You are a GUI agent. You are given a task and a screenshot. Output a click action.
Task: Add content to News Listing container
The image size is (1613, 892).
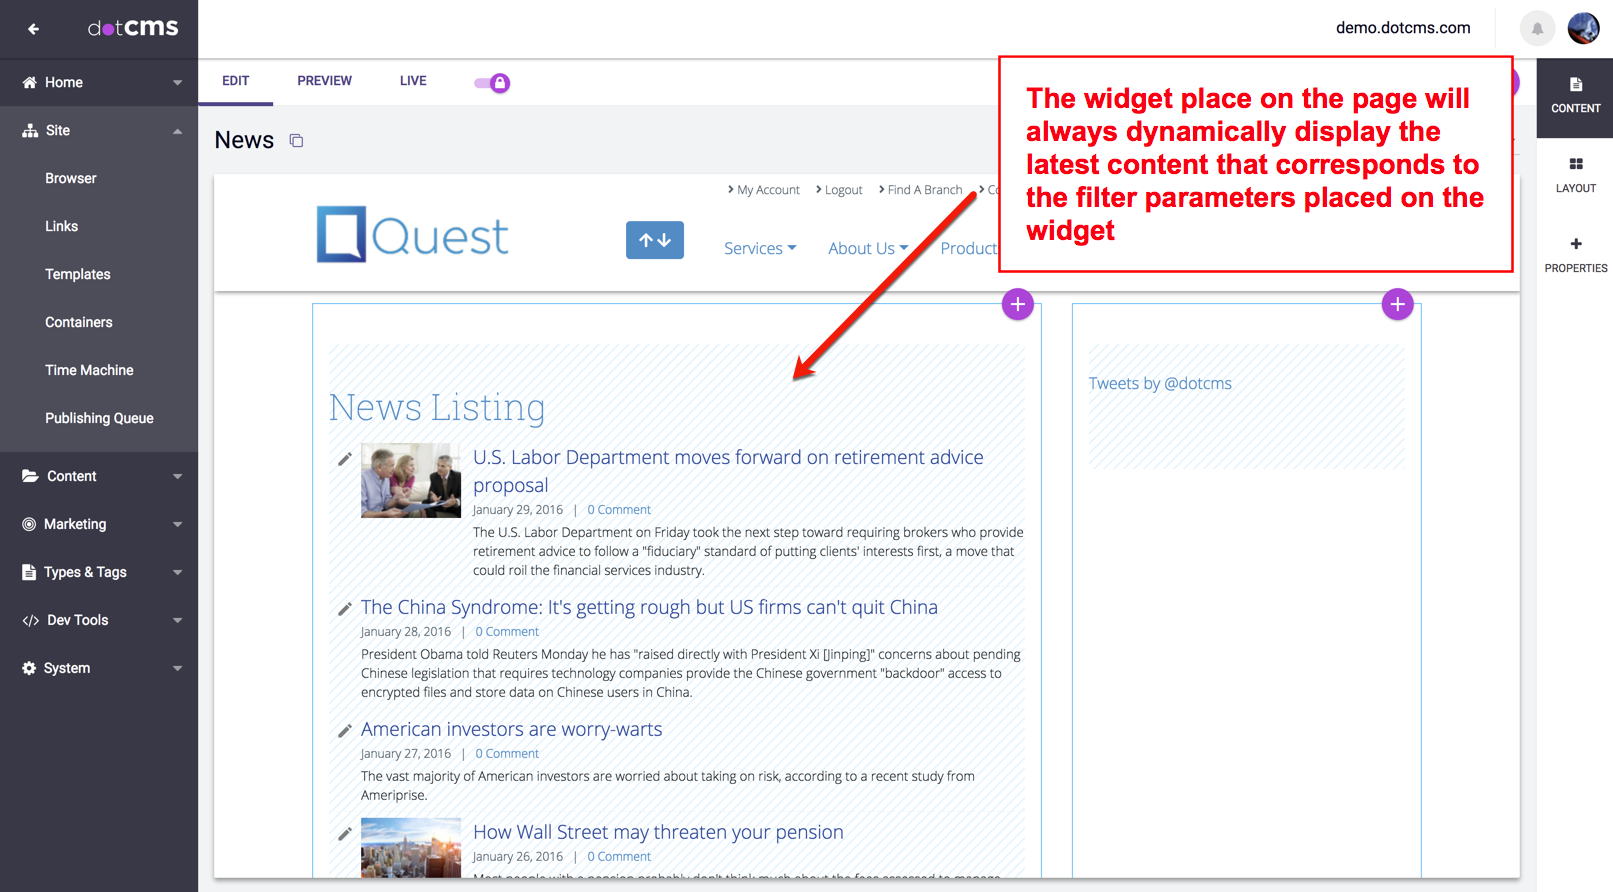[x=1017, y=304]
